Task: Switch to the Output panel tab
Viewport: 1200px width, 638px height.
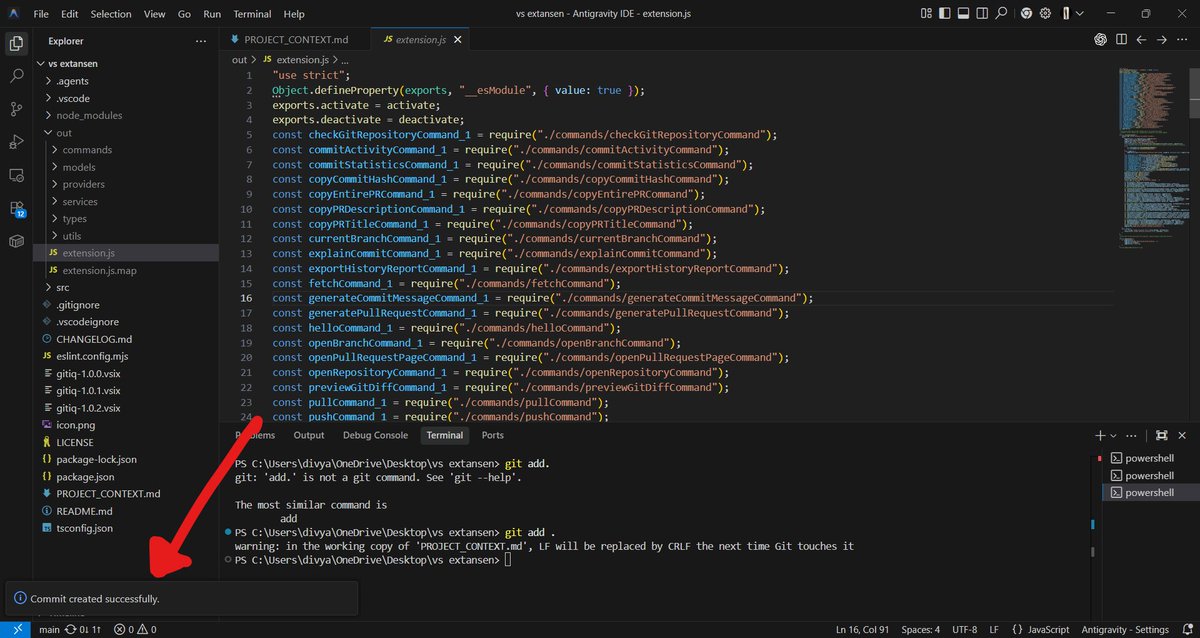Action: (x=309, y=435)
